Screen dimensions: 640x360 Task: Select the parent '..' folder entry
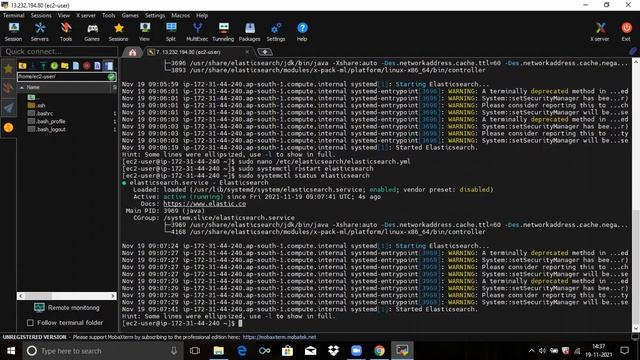pos(33,98)
